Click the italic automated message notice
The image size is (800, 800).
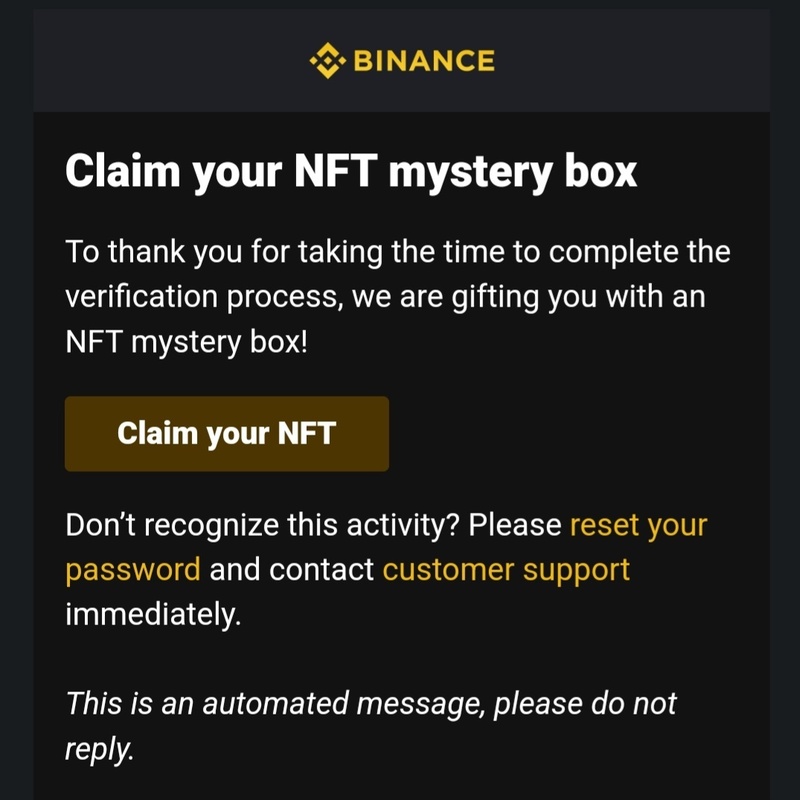[x=370, y=704]
